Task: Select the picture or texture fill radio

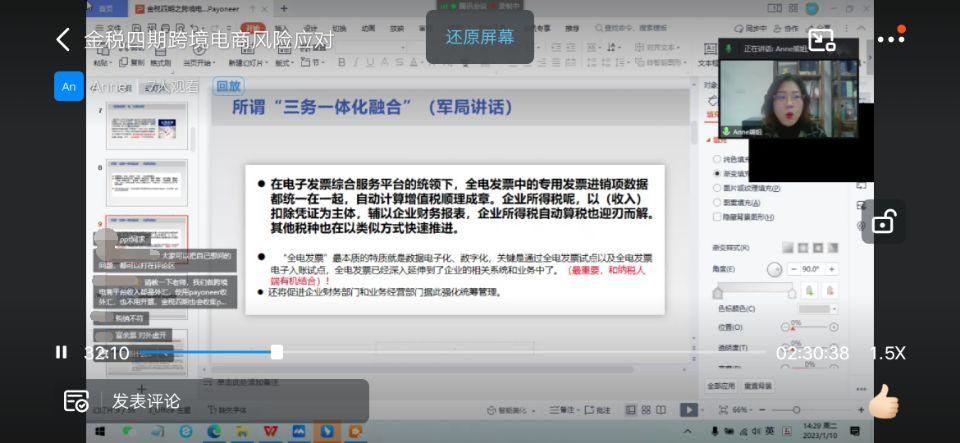Action: pos(717,188)
